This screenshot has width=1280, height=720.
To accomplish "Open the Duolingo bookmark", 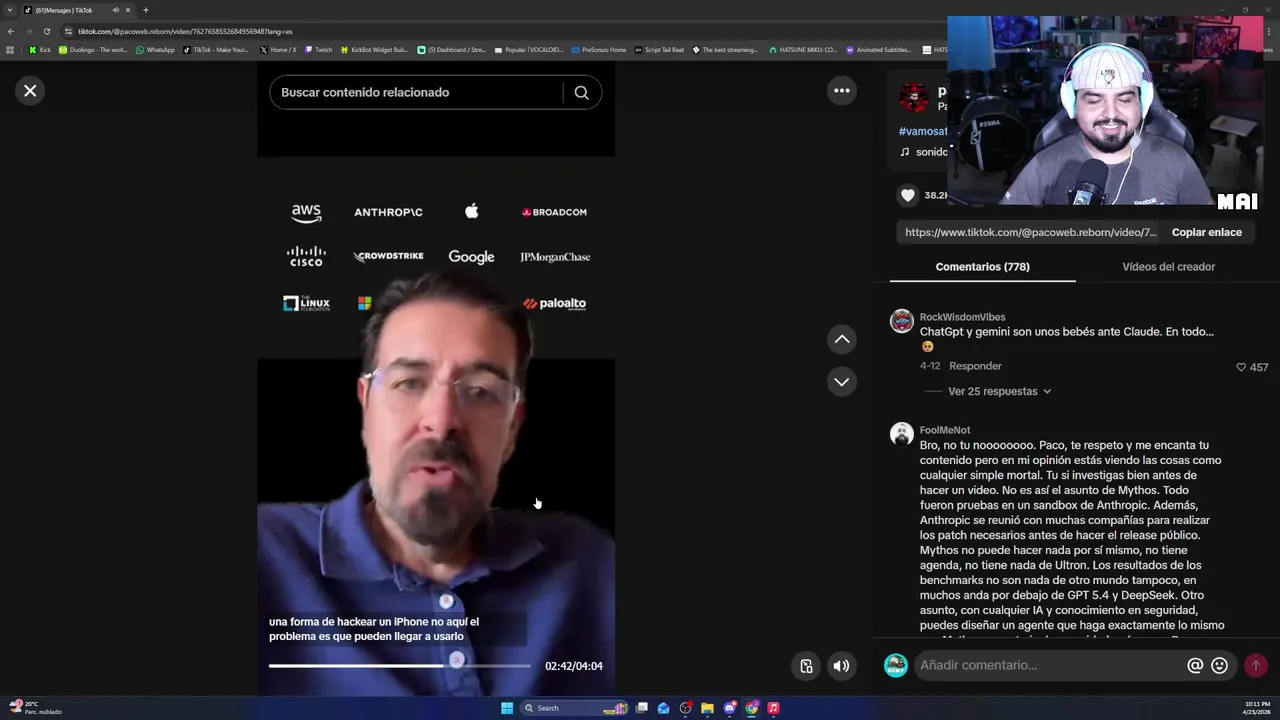I will tap(93, 49).
